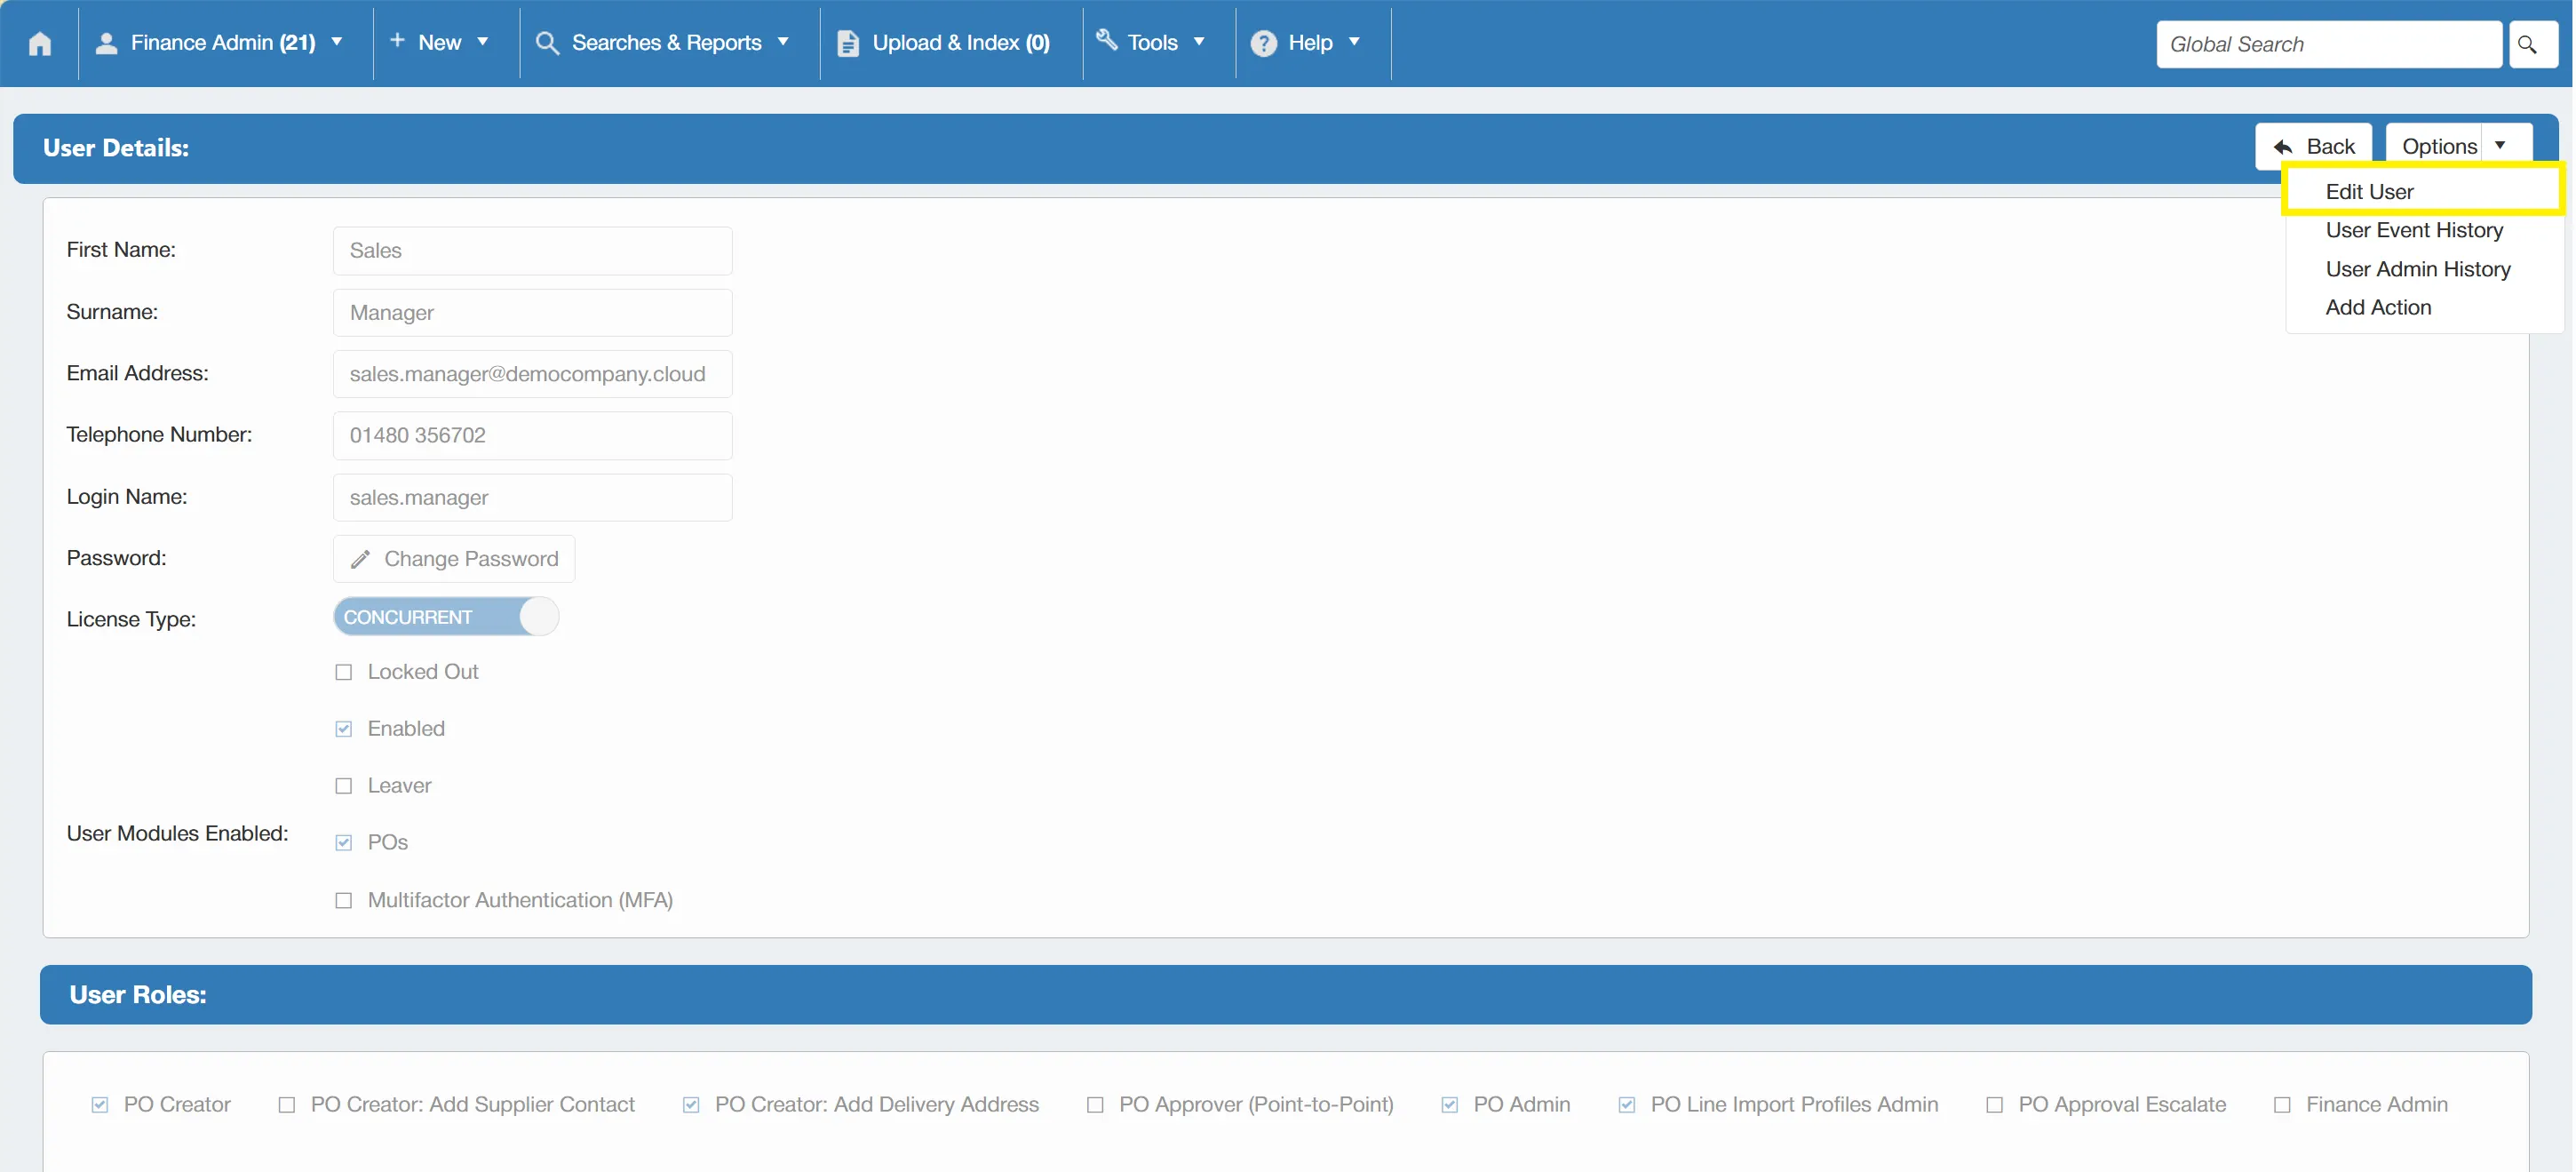Image resolution: width=2576 pixels, height=1172 pixels.
Task: Click the Login Name field
Action: (x=533, y=498)
